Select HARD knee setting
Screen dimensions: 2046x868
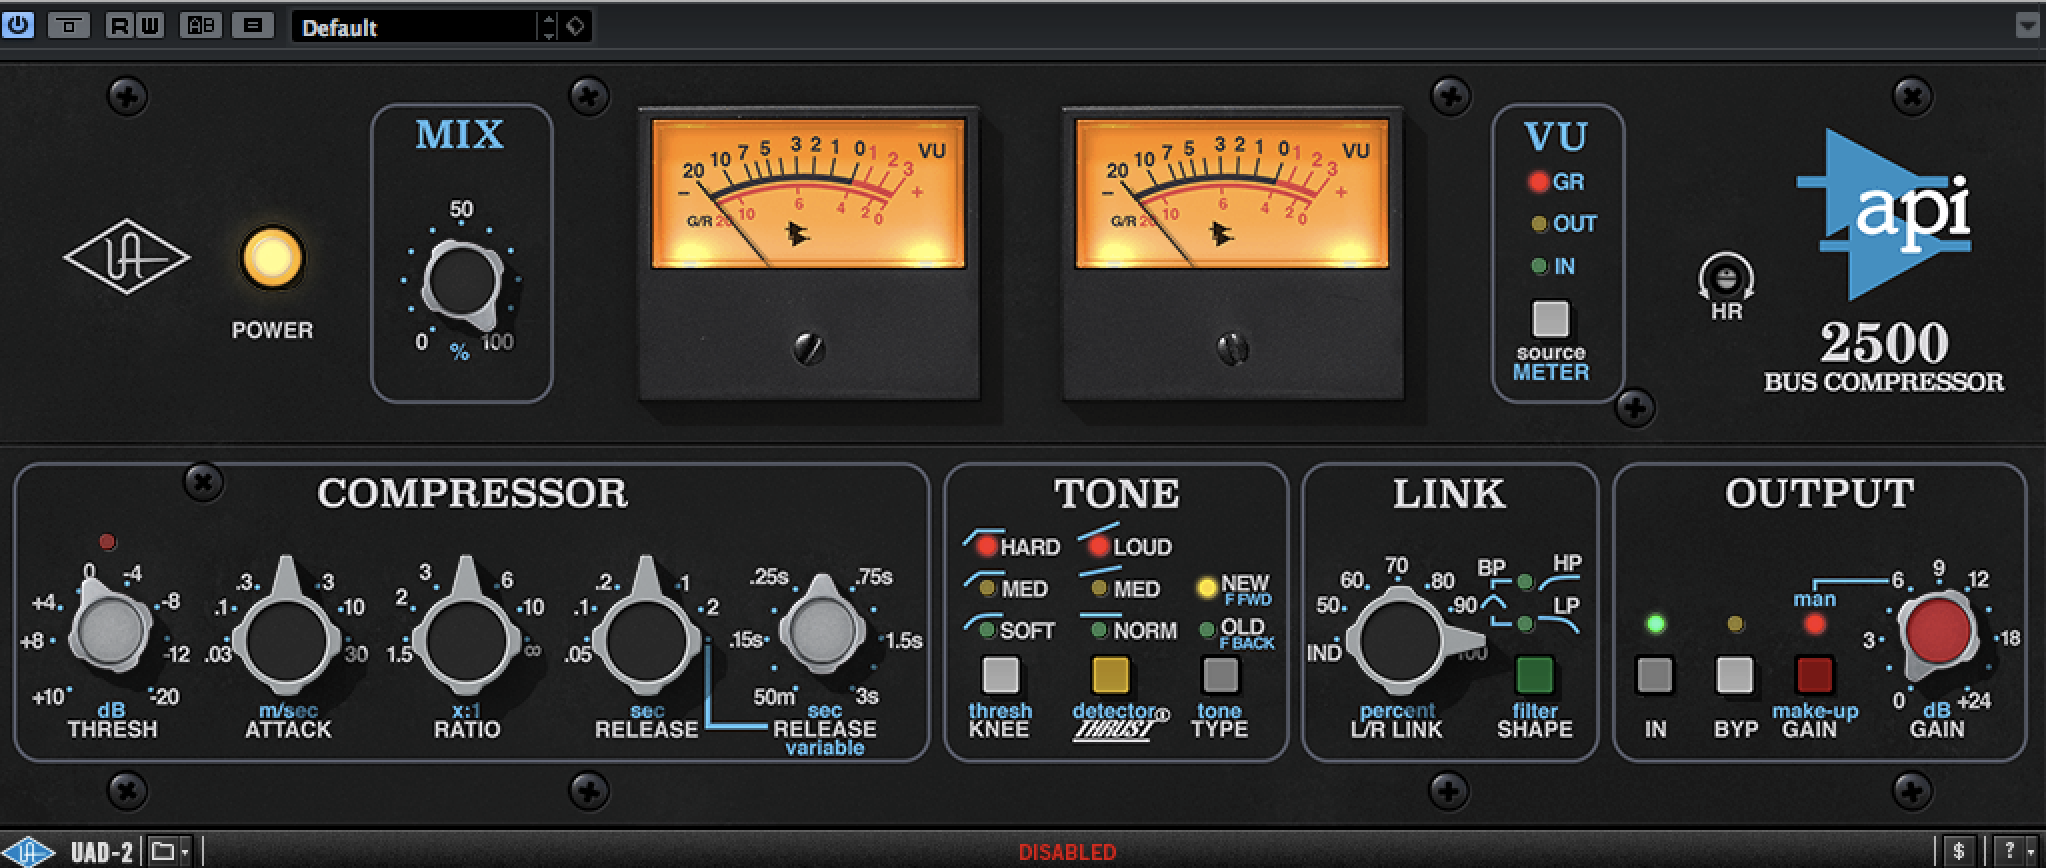tap(987, 546)
